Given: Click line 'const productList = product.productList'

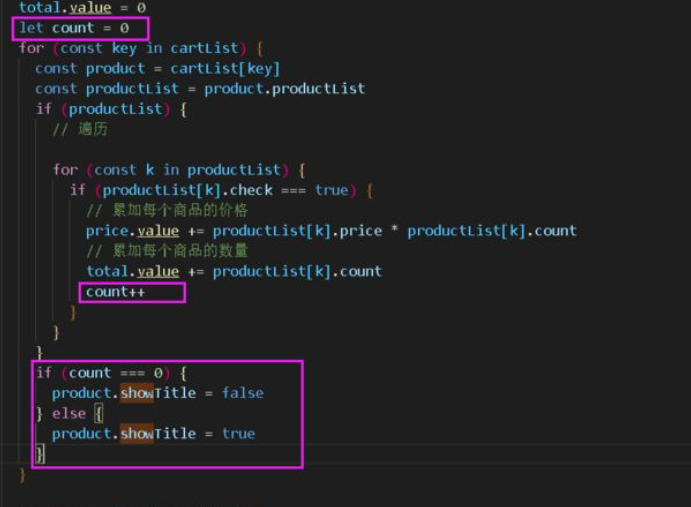Looking at the screenshot, I should tap(200, 89).
